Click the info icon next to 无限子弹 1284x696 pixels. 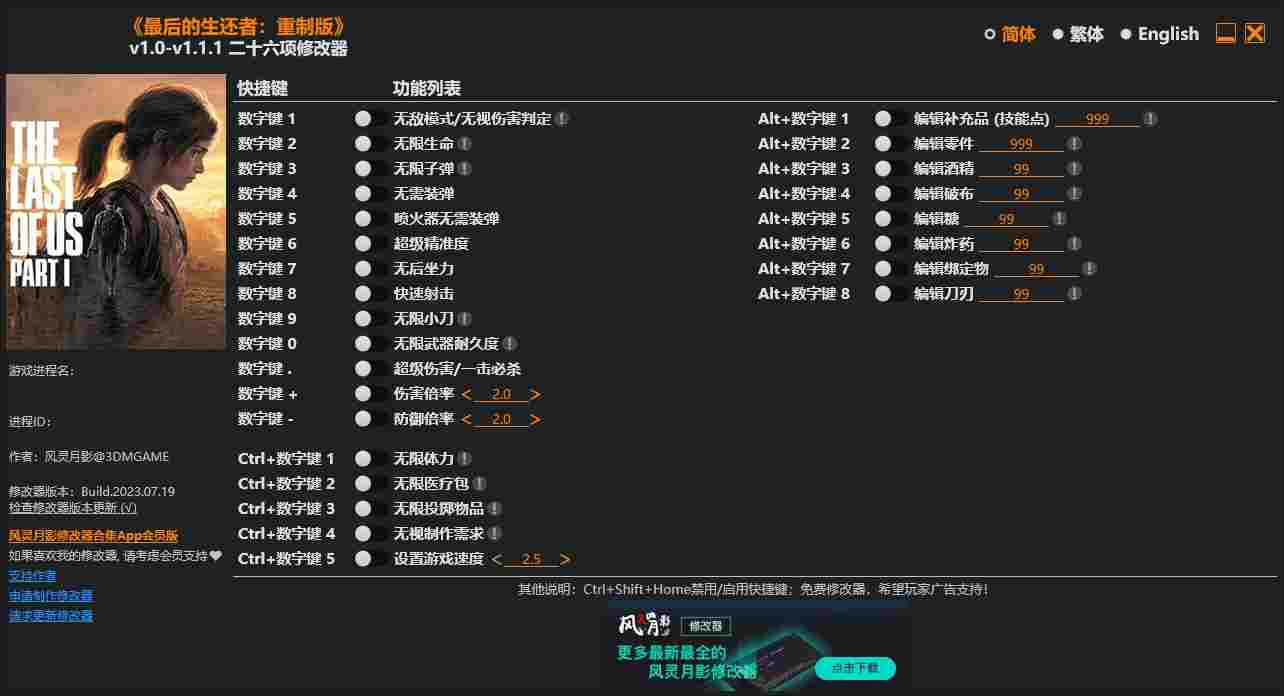click(465, 169)
